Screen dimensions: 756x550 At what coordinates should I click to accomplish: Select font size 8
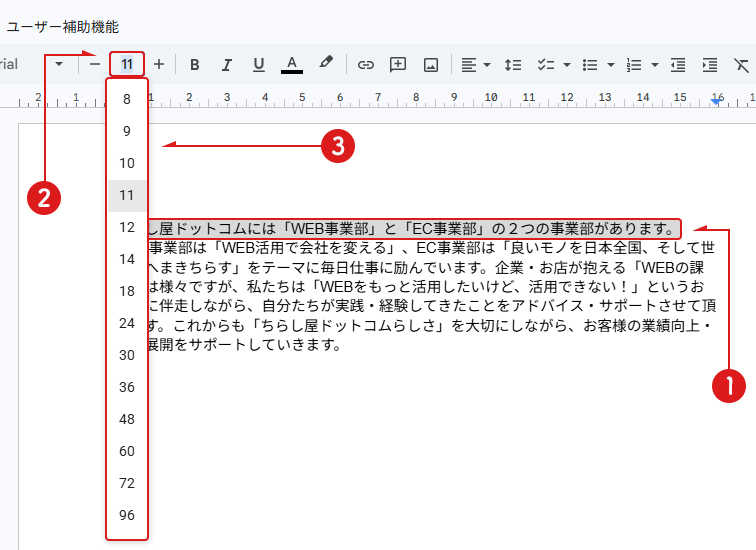pos(127,99)
